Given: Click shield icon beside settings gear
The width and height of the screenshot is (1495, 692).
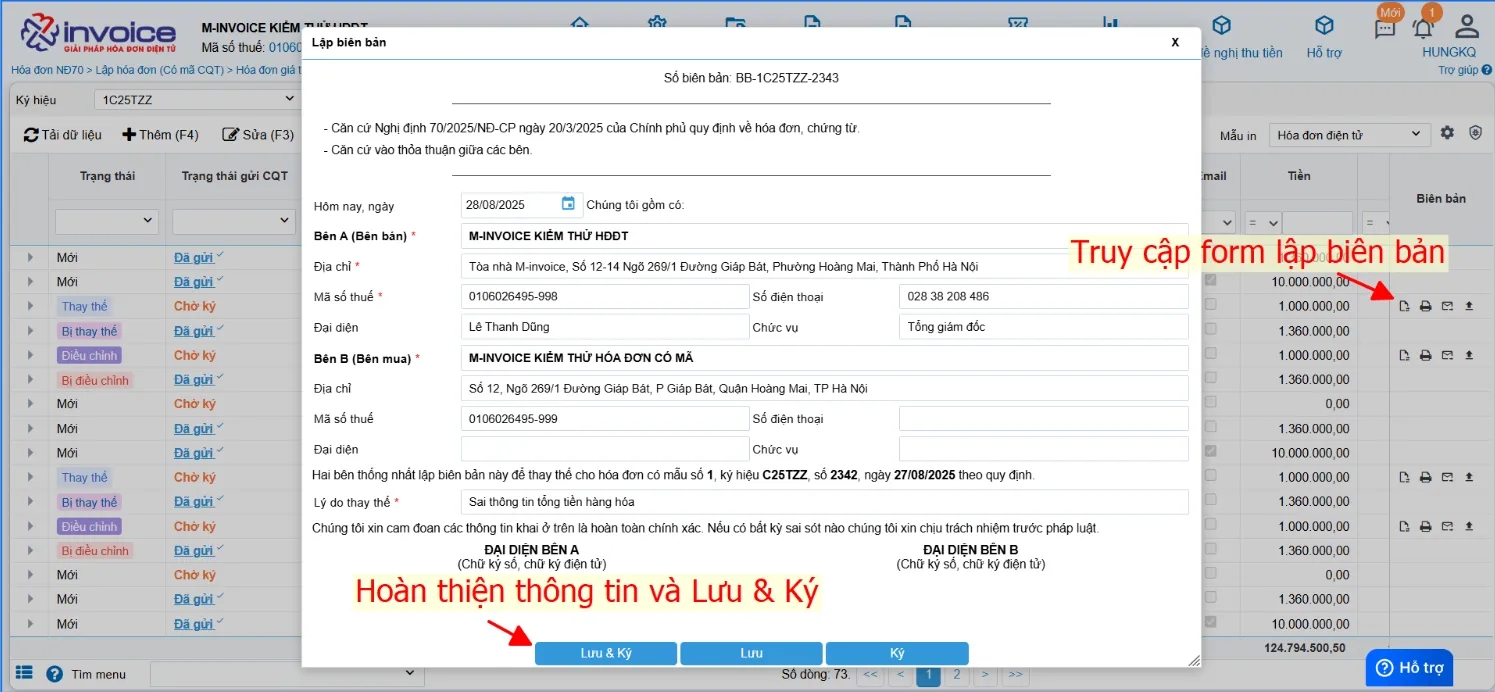Looking at the screenshot, I should pos(1474,133).
